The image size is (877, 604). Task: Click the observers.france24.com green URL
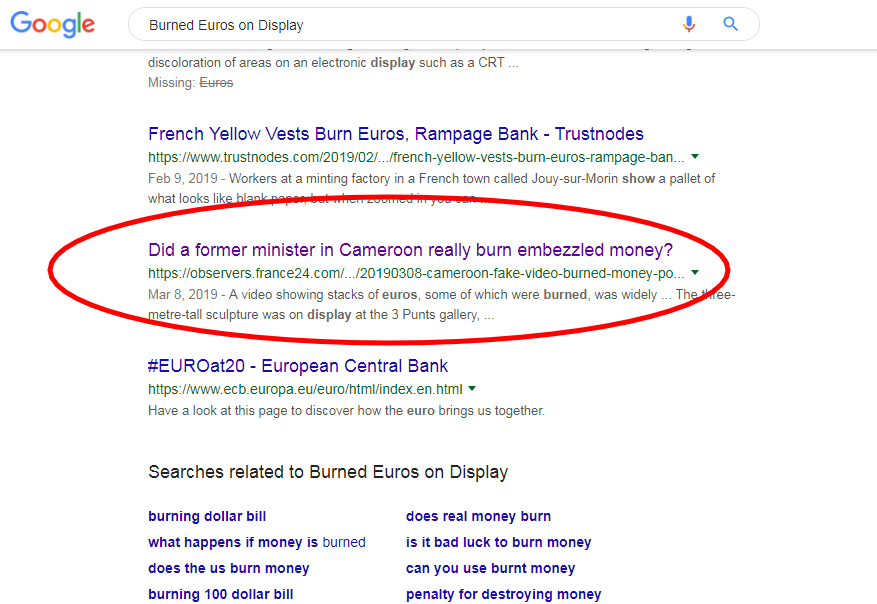point(416,273)
